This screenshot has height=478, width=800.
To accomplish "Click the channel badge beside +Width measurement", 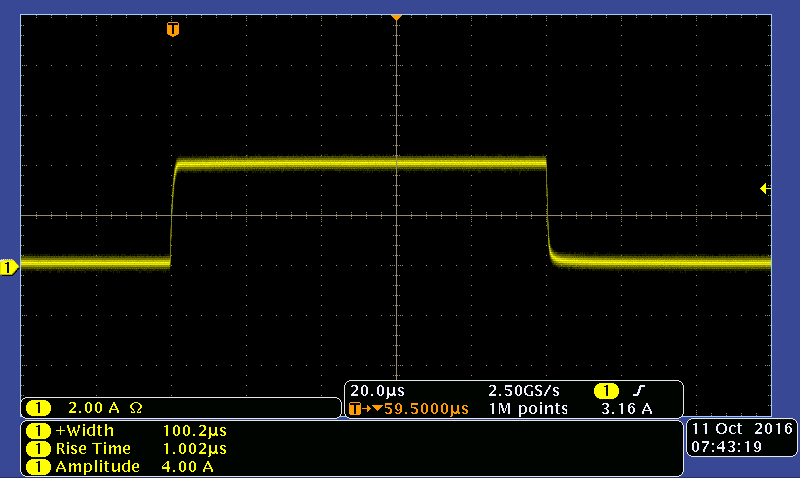I will [38, 431].
